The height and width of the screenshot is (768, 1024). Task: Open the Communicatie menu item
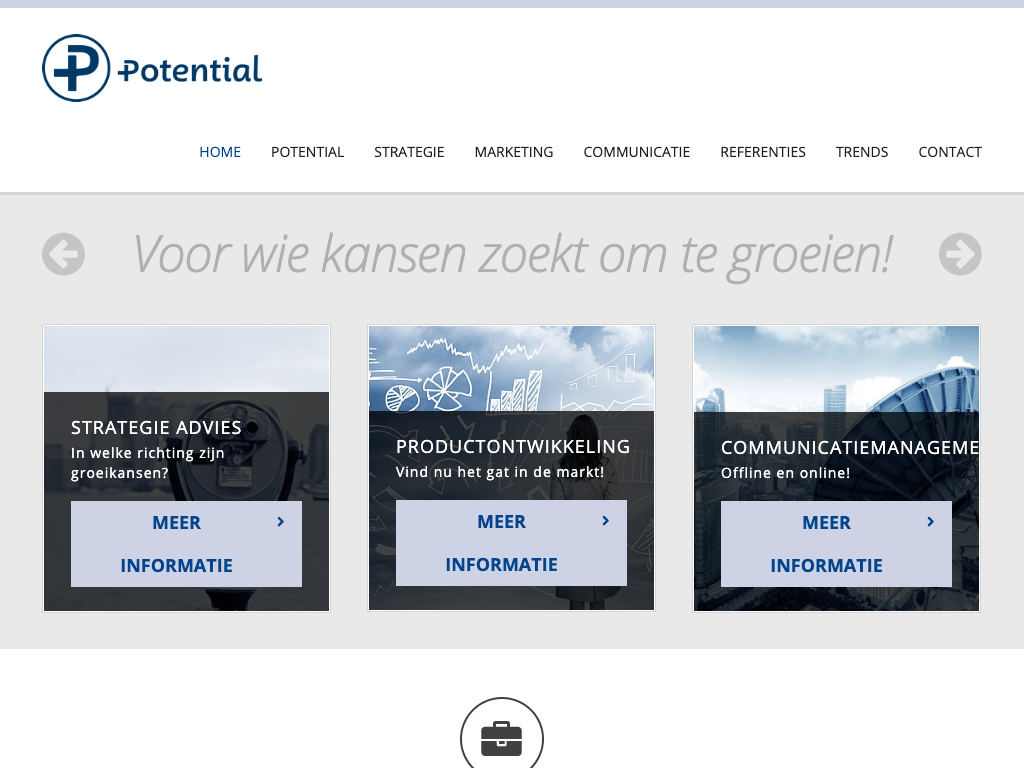[636, 152]
